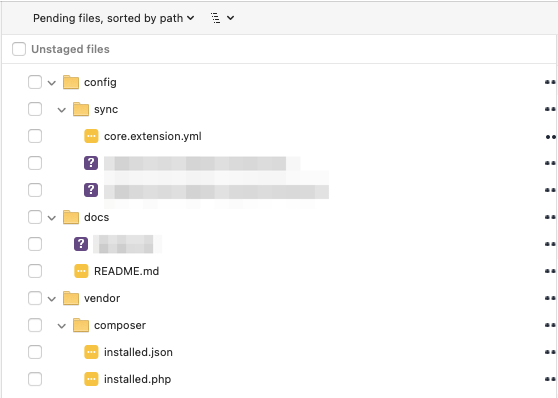Click the purple untracked icon under docs folder
558x398 pixels.
tap(81, 244)
